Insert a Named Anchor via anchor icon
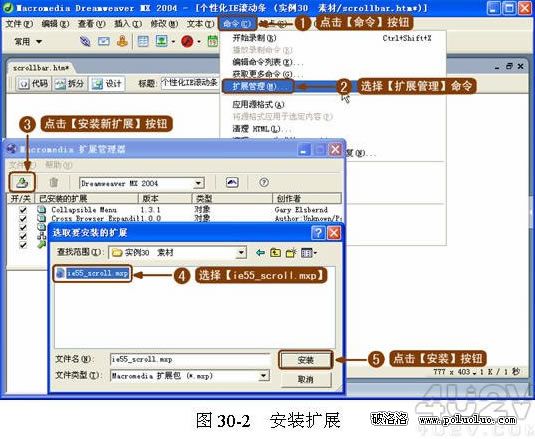Image resolution: width=535 pixels, height=439 pixels. (x=122, y=42)
